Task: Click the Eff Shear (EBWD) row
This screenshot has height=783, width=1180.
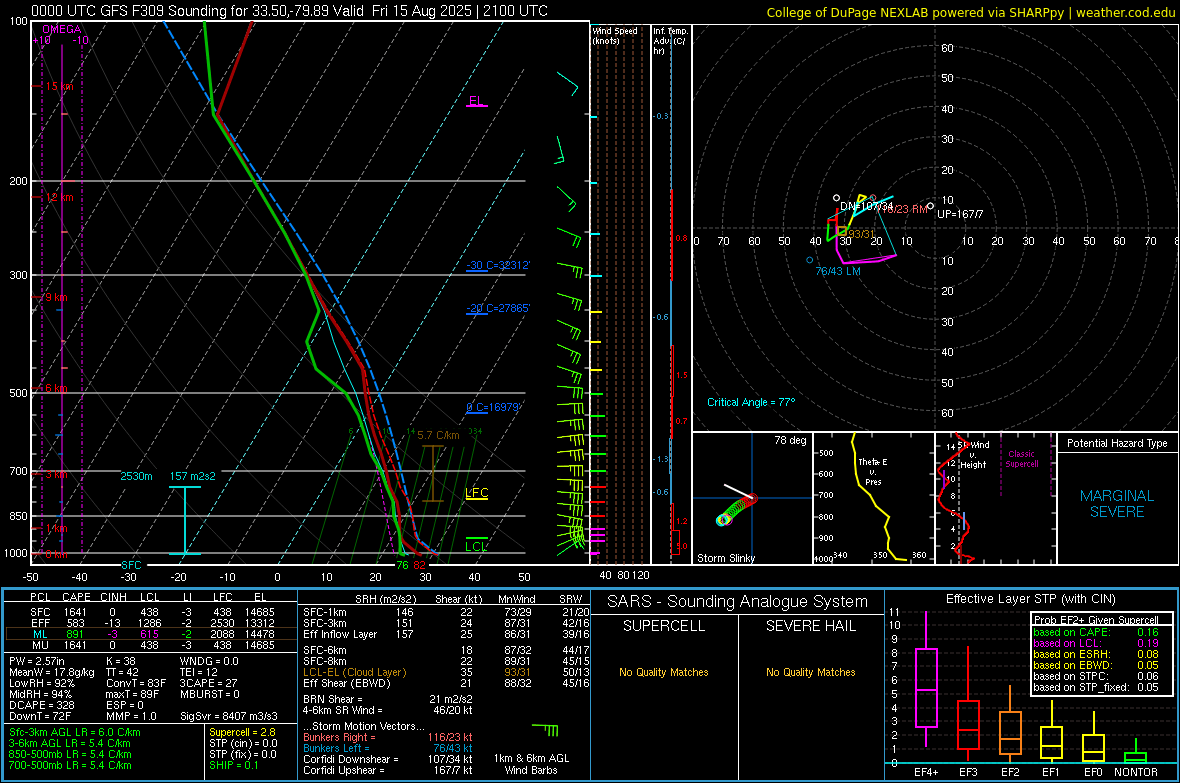Action: (x=446, y=684)
